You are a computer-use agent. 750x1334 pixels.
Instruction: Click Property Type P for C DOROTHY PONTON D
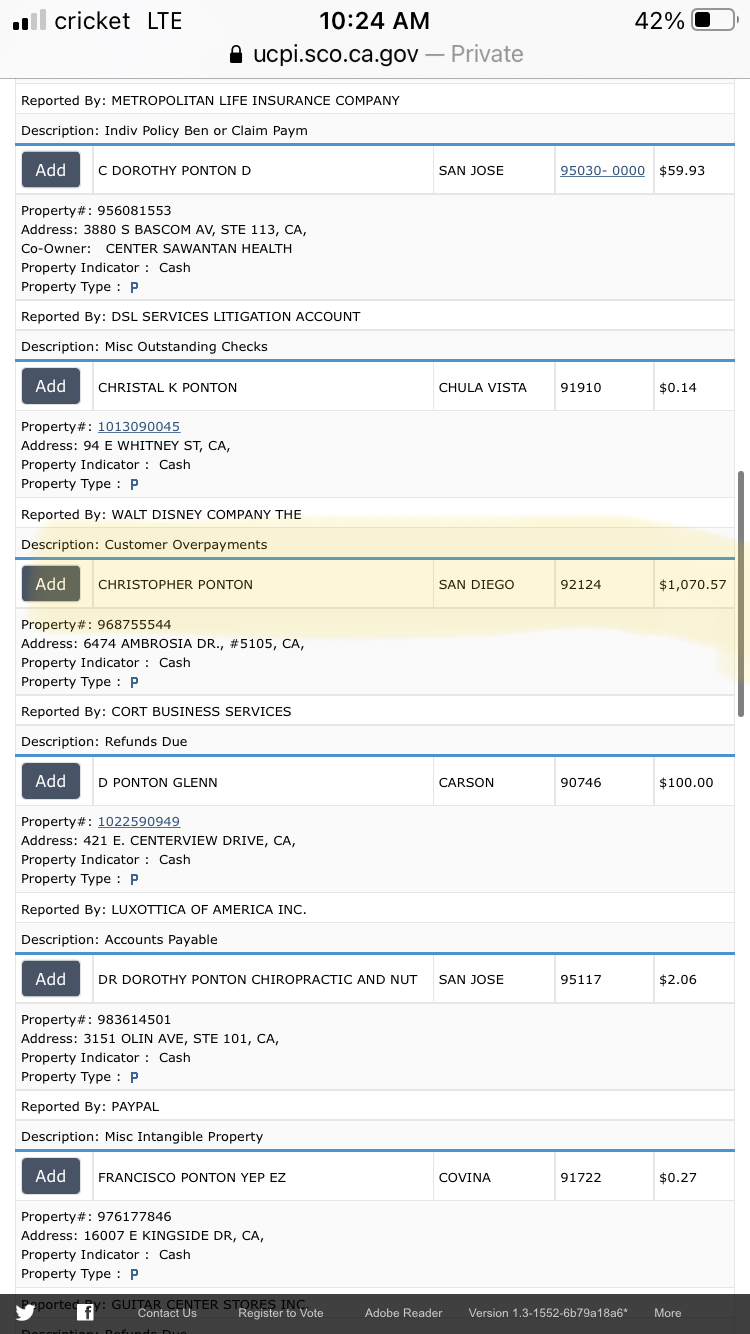click(x=134, y=287)
